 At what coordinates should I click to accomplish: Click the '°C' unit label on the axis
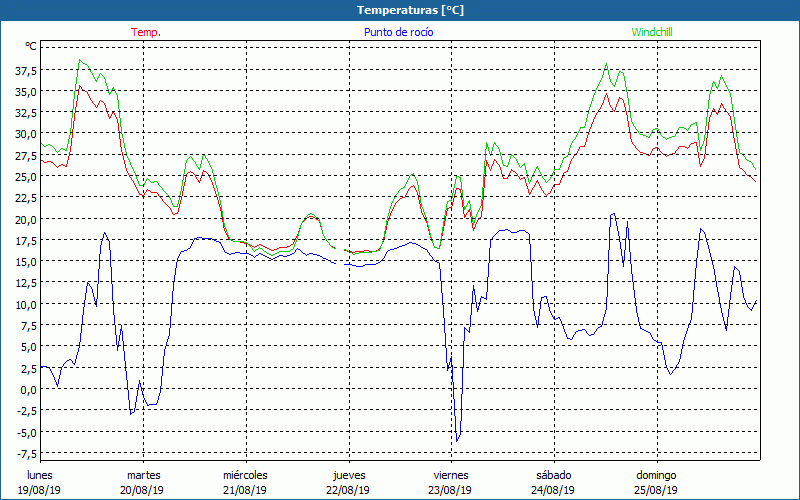pos(31,46)
